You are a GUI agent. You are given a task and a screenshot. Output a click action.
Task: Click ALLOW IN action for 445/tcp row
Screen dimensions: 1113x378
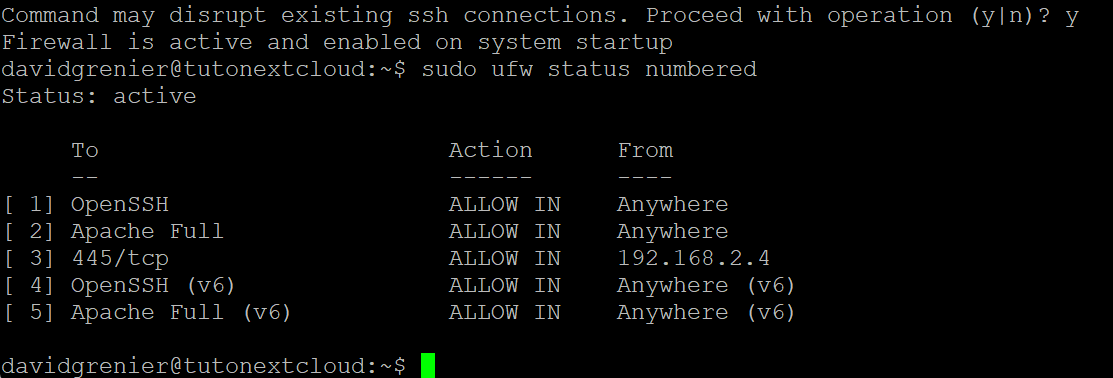click(505, 258)
